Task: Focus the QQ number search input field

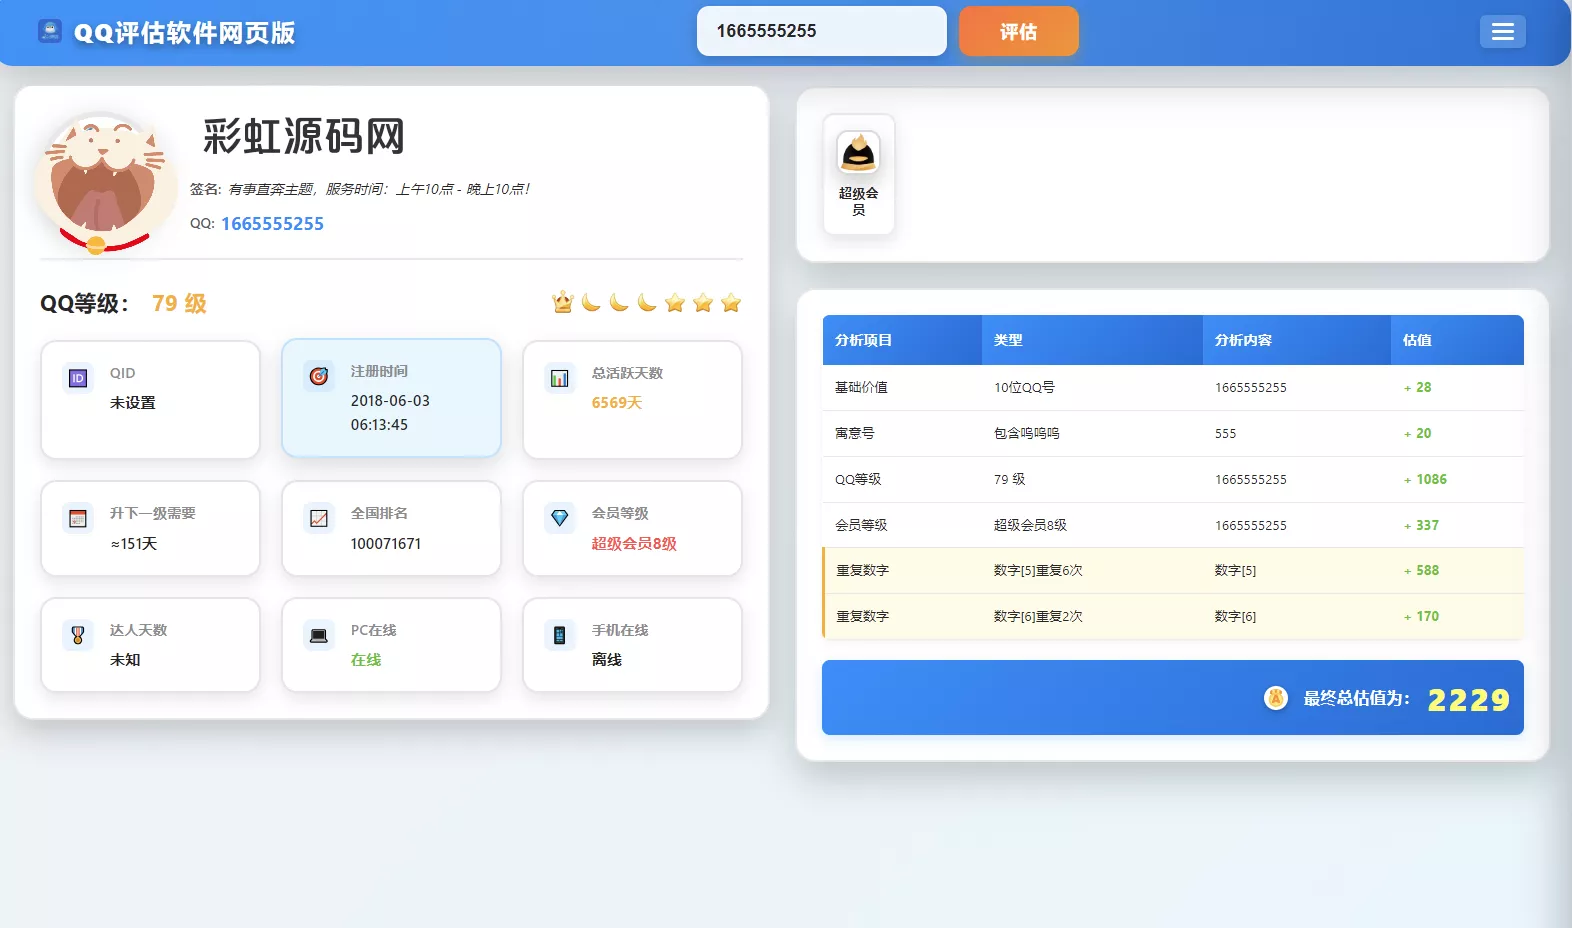Action: (x=820, y=31)
